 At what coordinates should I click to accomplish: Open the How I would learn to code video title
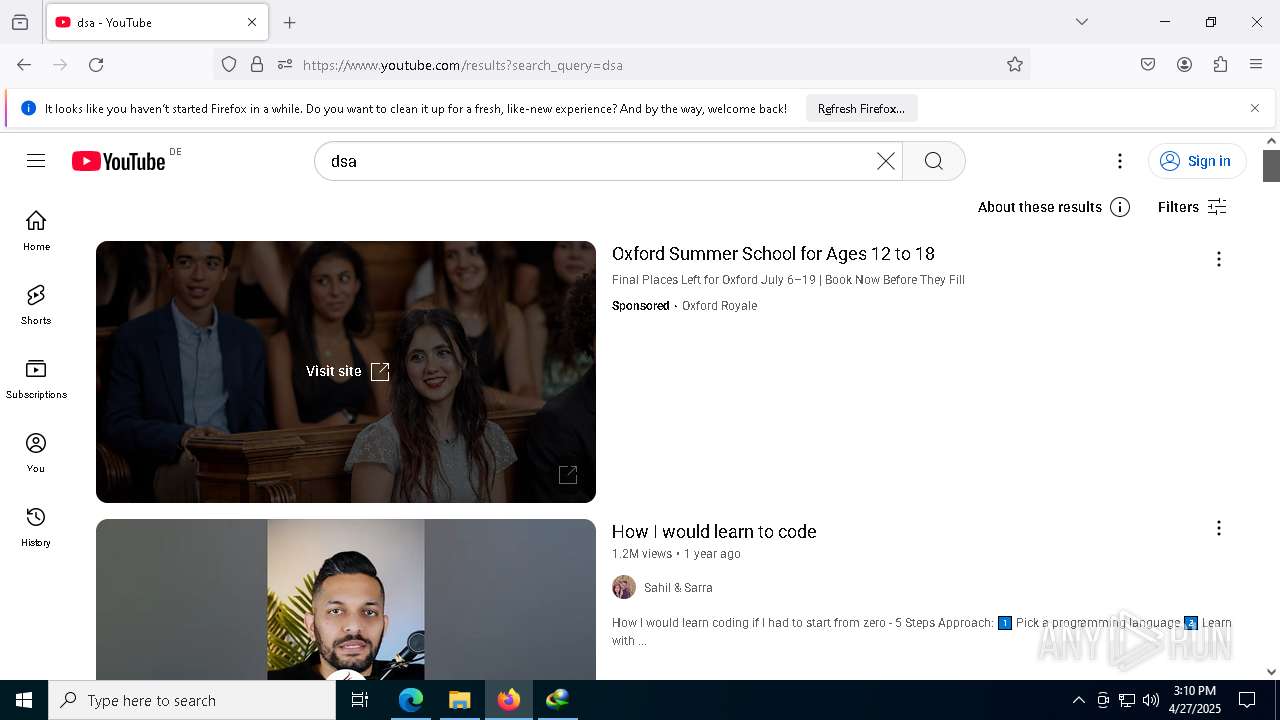714,532
